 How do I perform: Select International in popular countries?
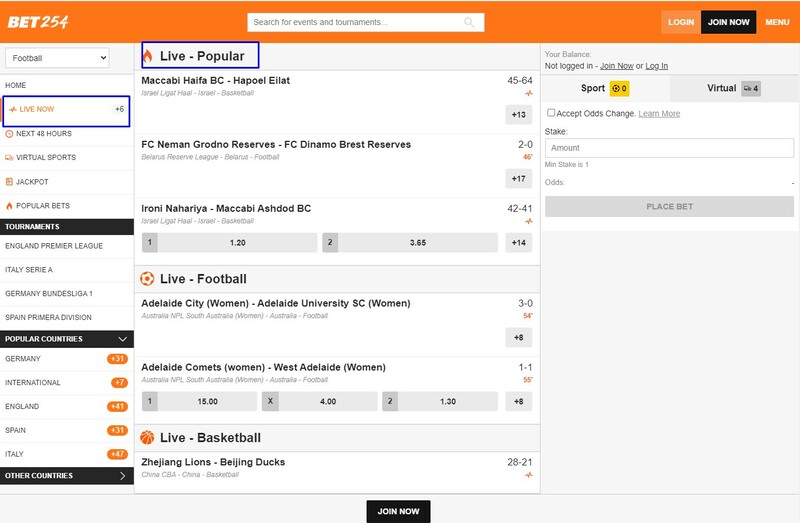[x=67, y=383]
